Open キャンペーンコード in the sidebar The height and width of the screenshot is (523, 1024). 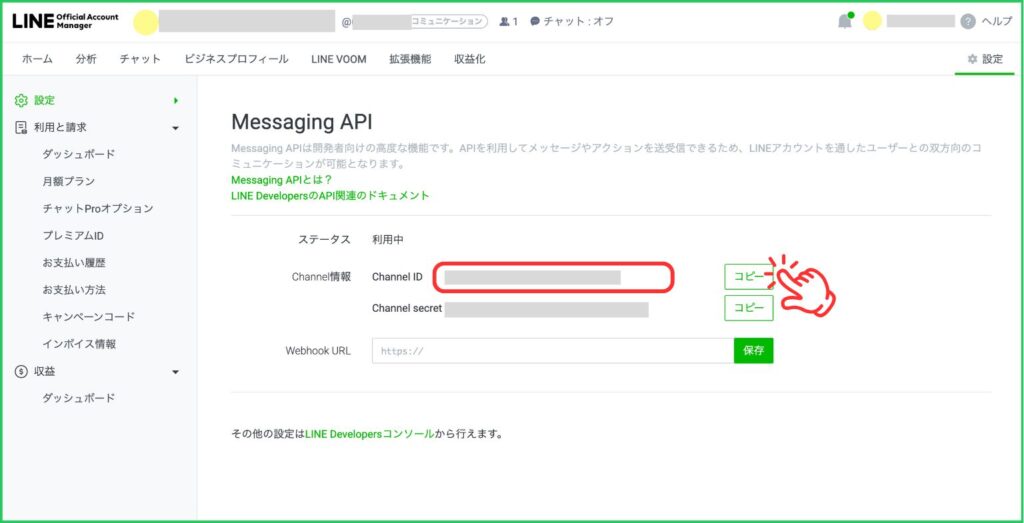click(x=89, y=317)
